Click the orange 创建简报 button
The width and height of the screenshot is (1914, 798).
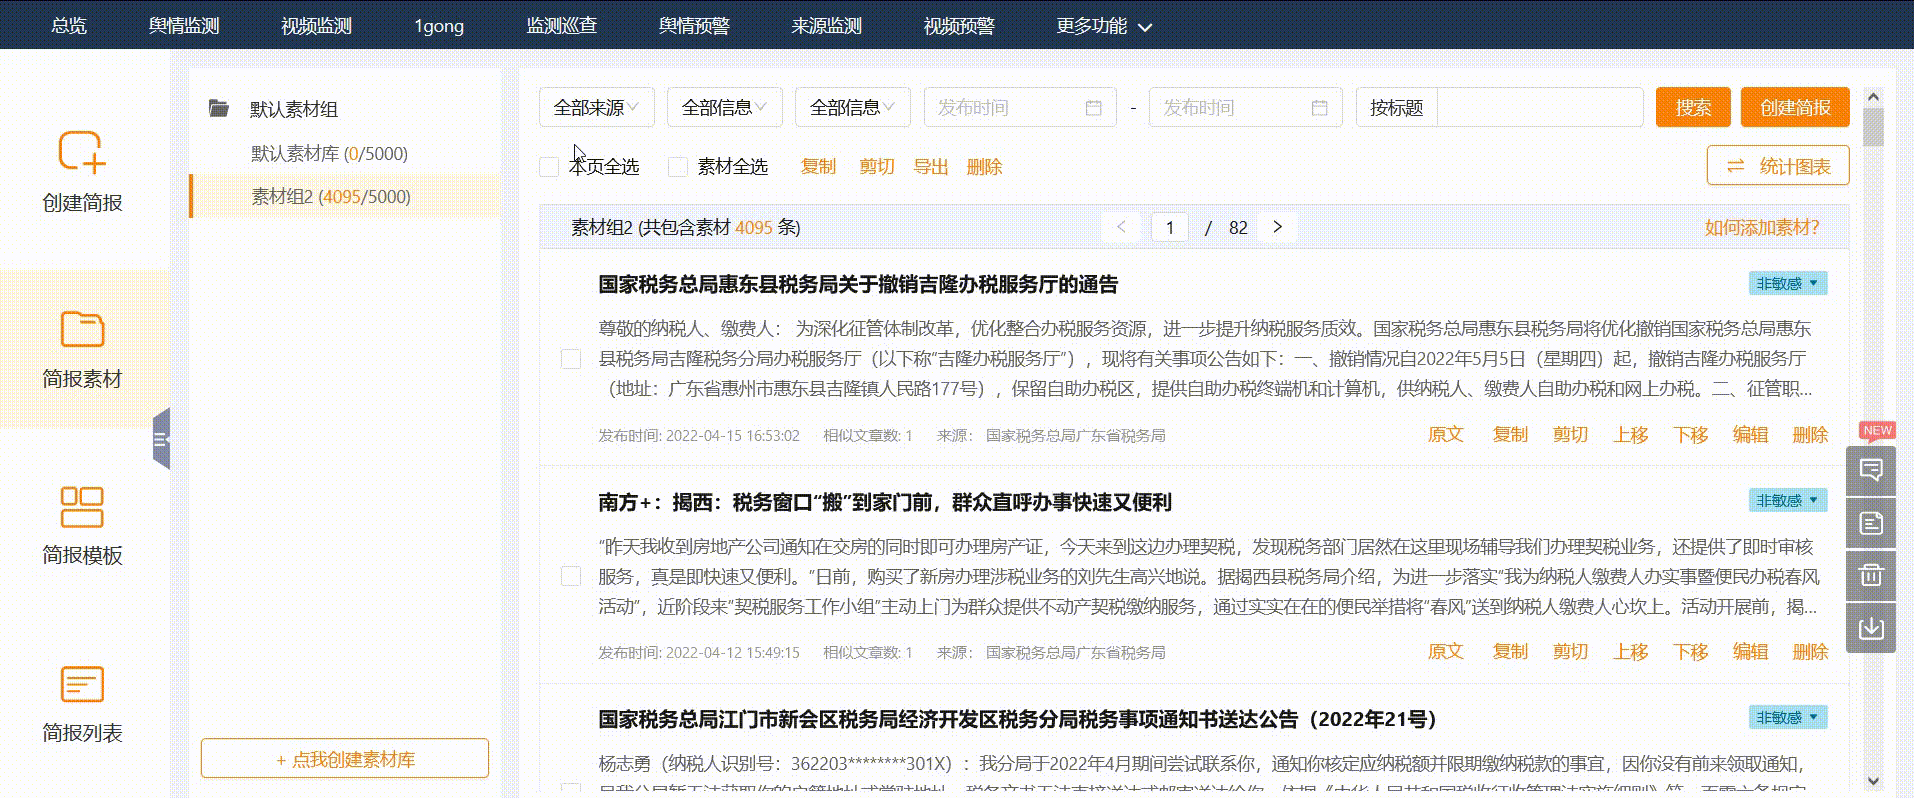pos(1795,107)
